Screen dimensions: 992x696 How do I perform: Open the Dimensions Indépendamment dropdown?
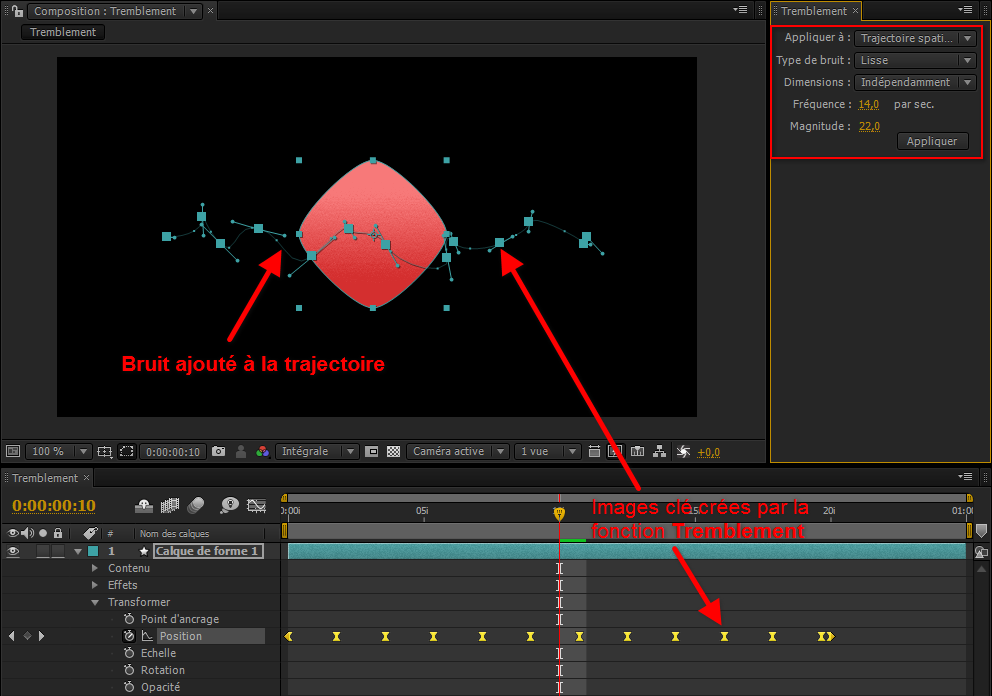point(915,82)
